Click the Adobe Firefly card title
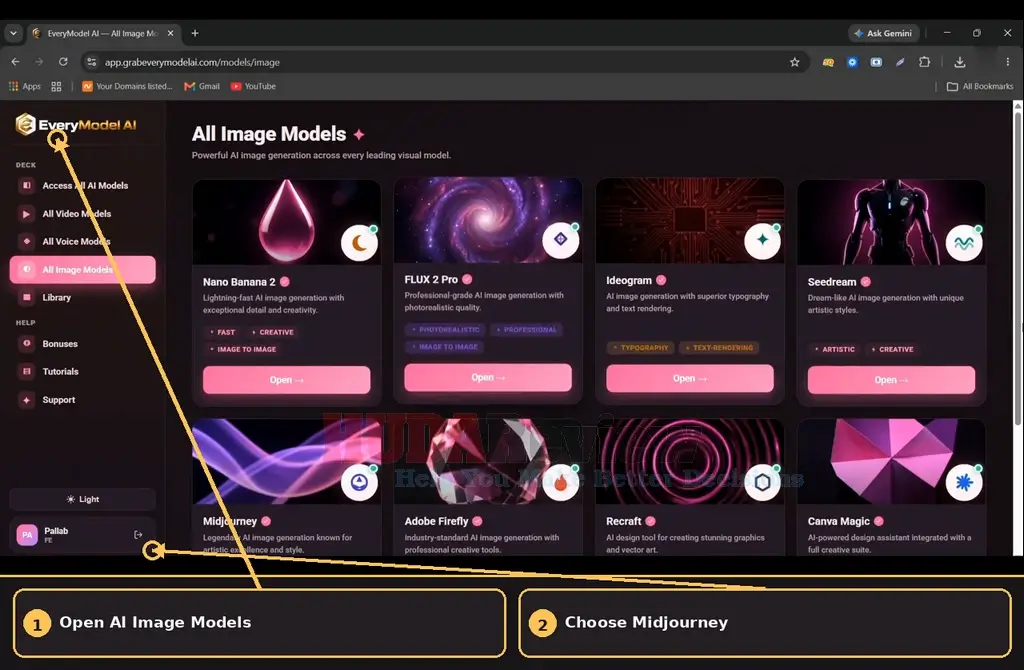This screenshot has height=670, width=1024. point(436,521)
